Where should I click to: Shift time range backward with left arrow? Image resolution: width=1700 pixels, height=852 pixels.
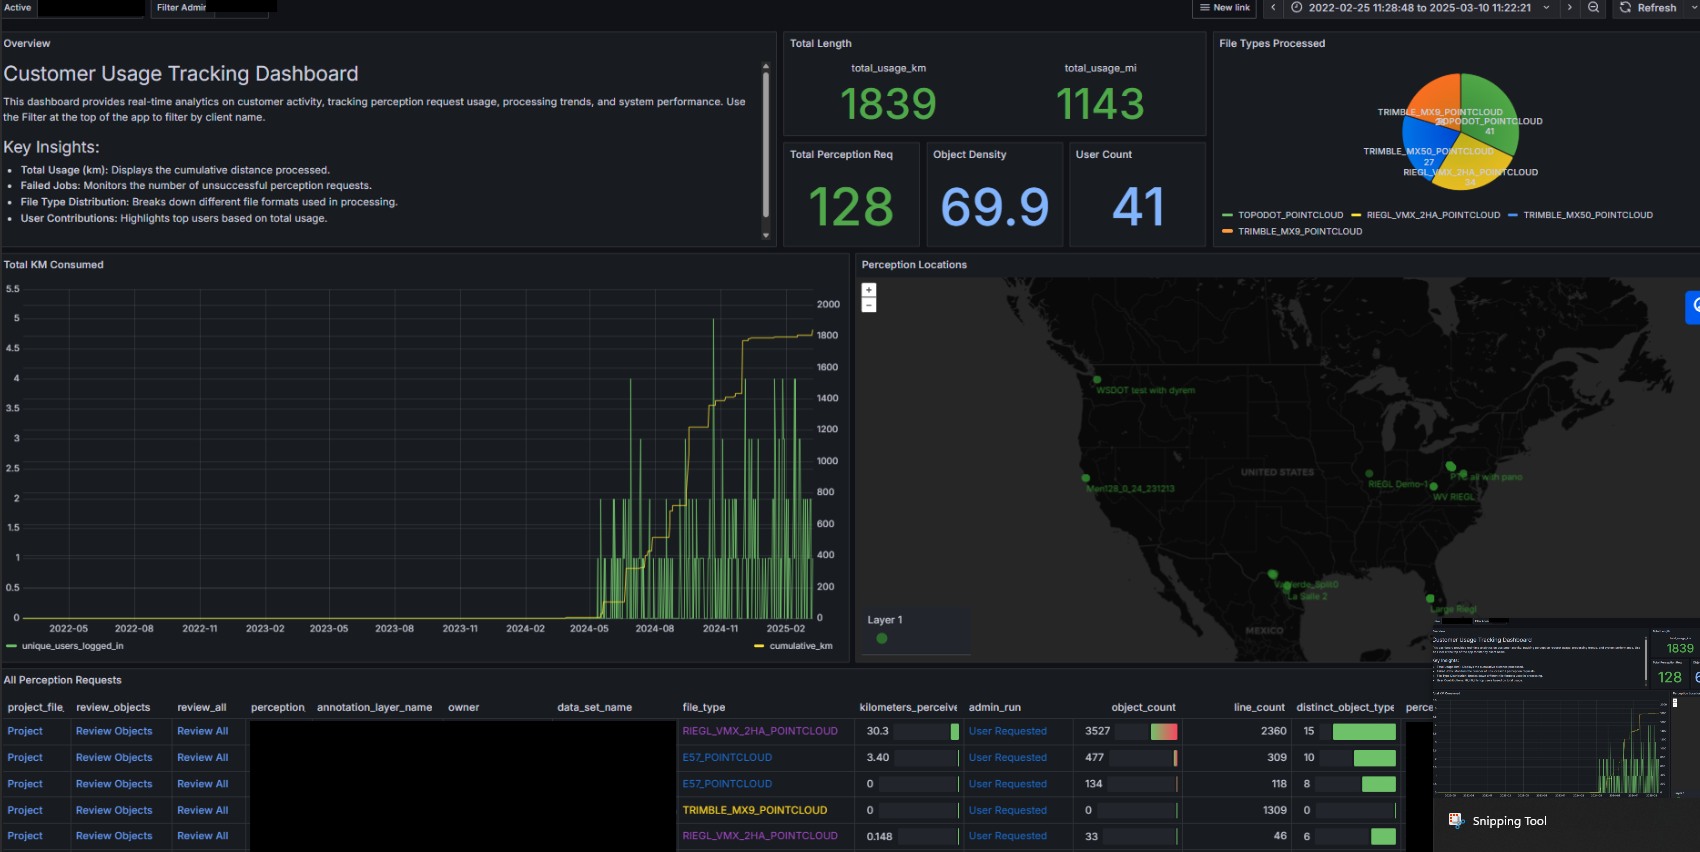tap(1273, 8)
